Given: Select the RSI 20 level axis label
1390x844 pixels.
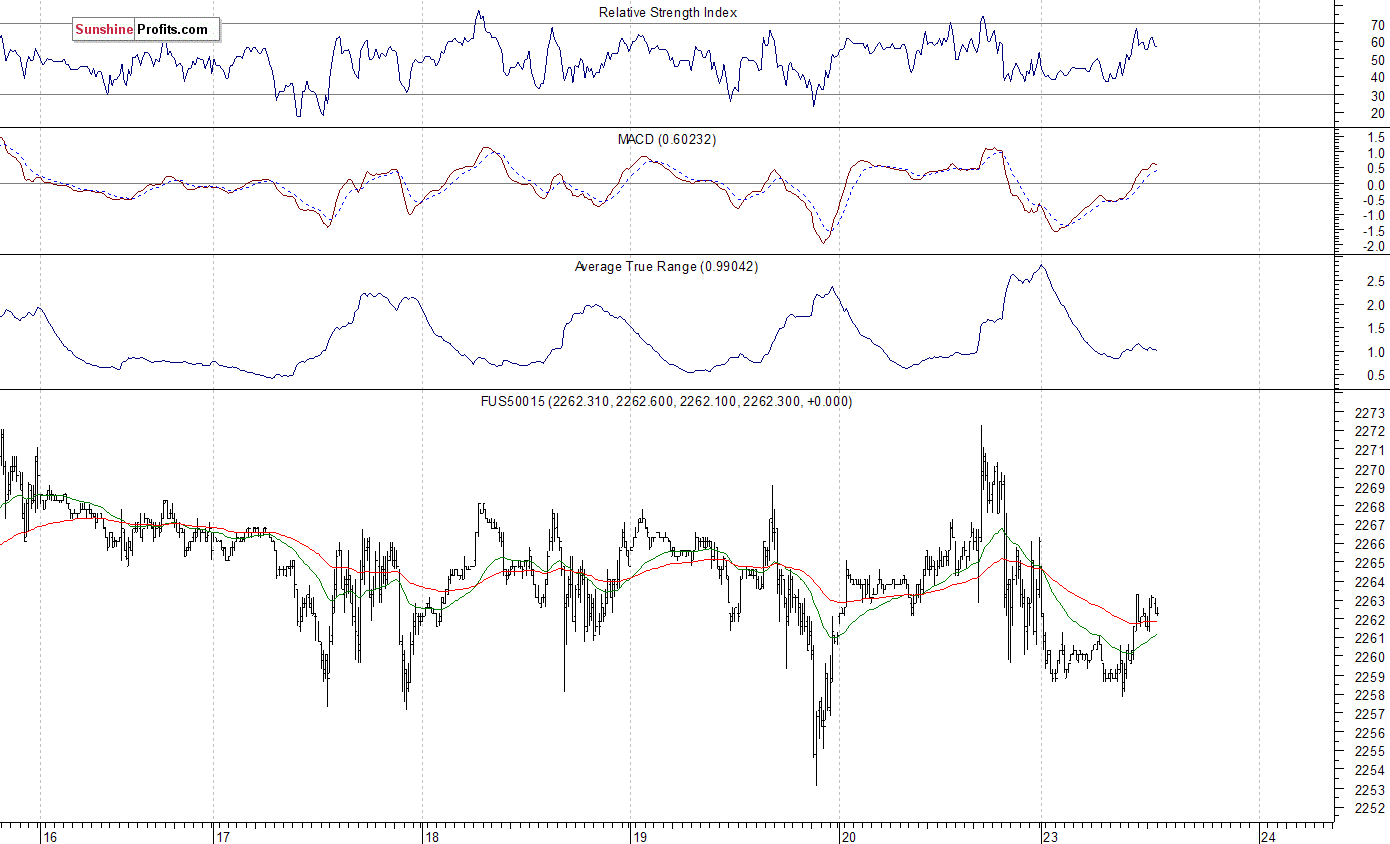Looking at the screenshot, I should pyautogui.click(x=1378, y=113).
